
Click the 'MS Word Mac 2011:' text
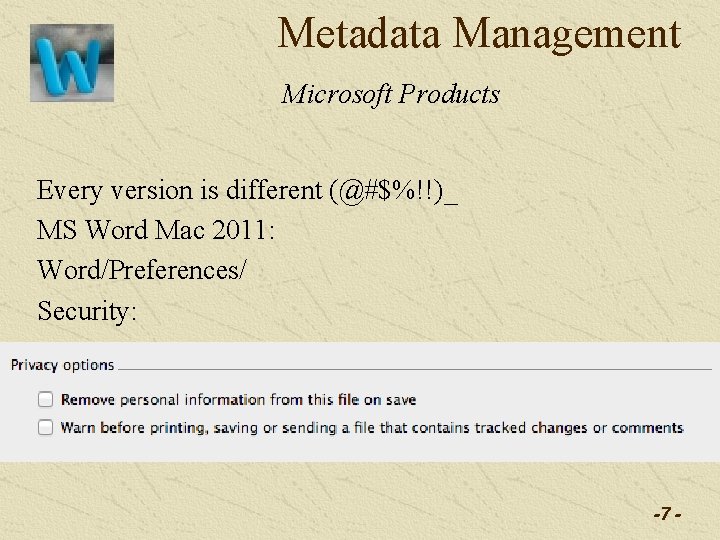[x=156, y=230]
